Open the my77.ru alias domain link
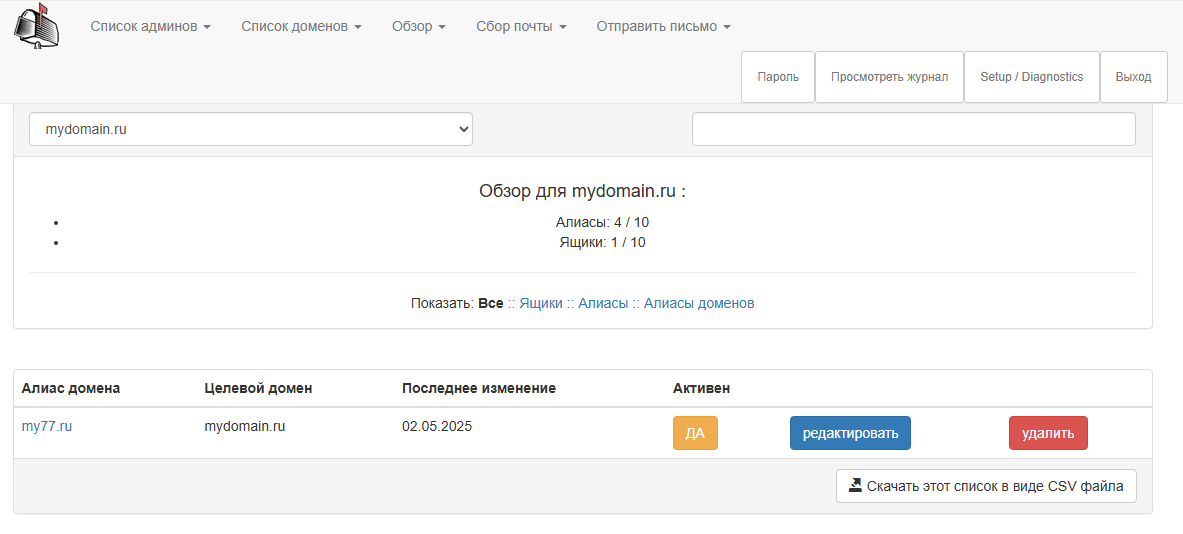 (47, 426)
